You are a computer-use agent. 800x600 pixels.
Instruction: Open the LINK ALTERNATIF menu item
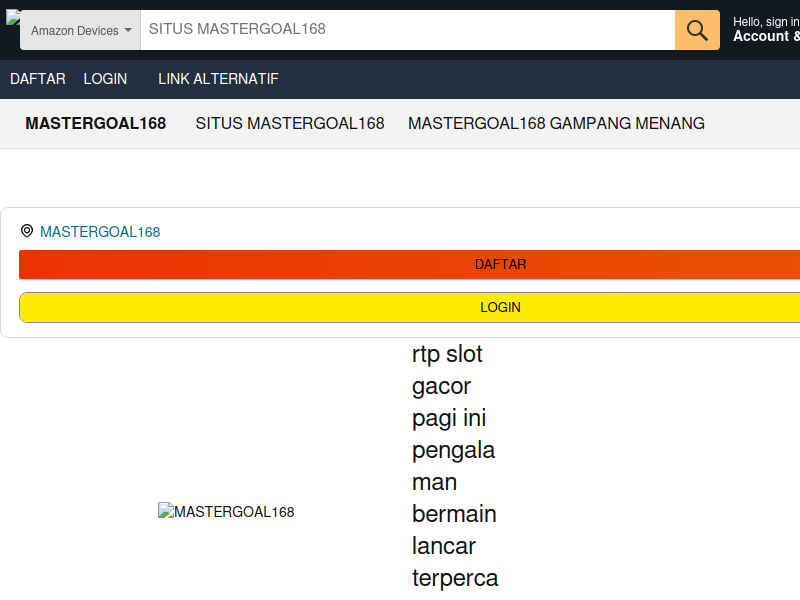pyautogui.click(x=218, y=79)
